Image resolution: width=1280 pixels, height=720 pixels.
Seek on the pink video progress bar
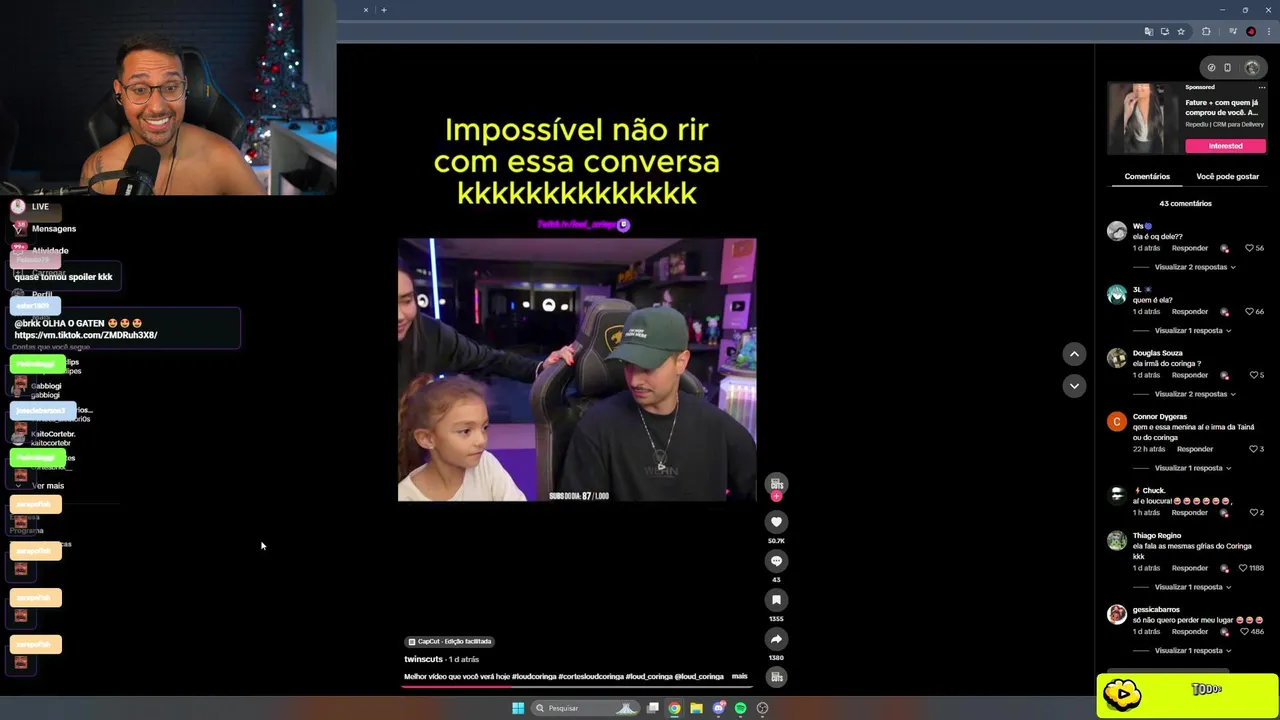coord(576,687)
